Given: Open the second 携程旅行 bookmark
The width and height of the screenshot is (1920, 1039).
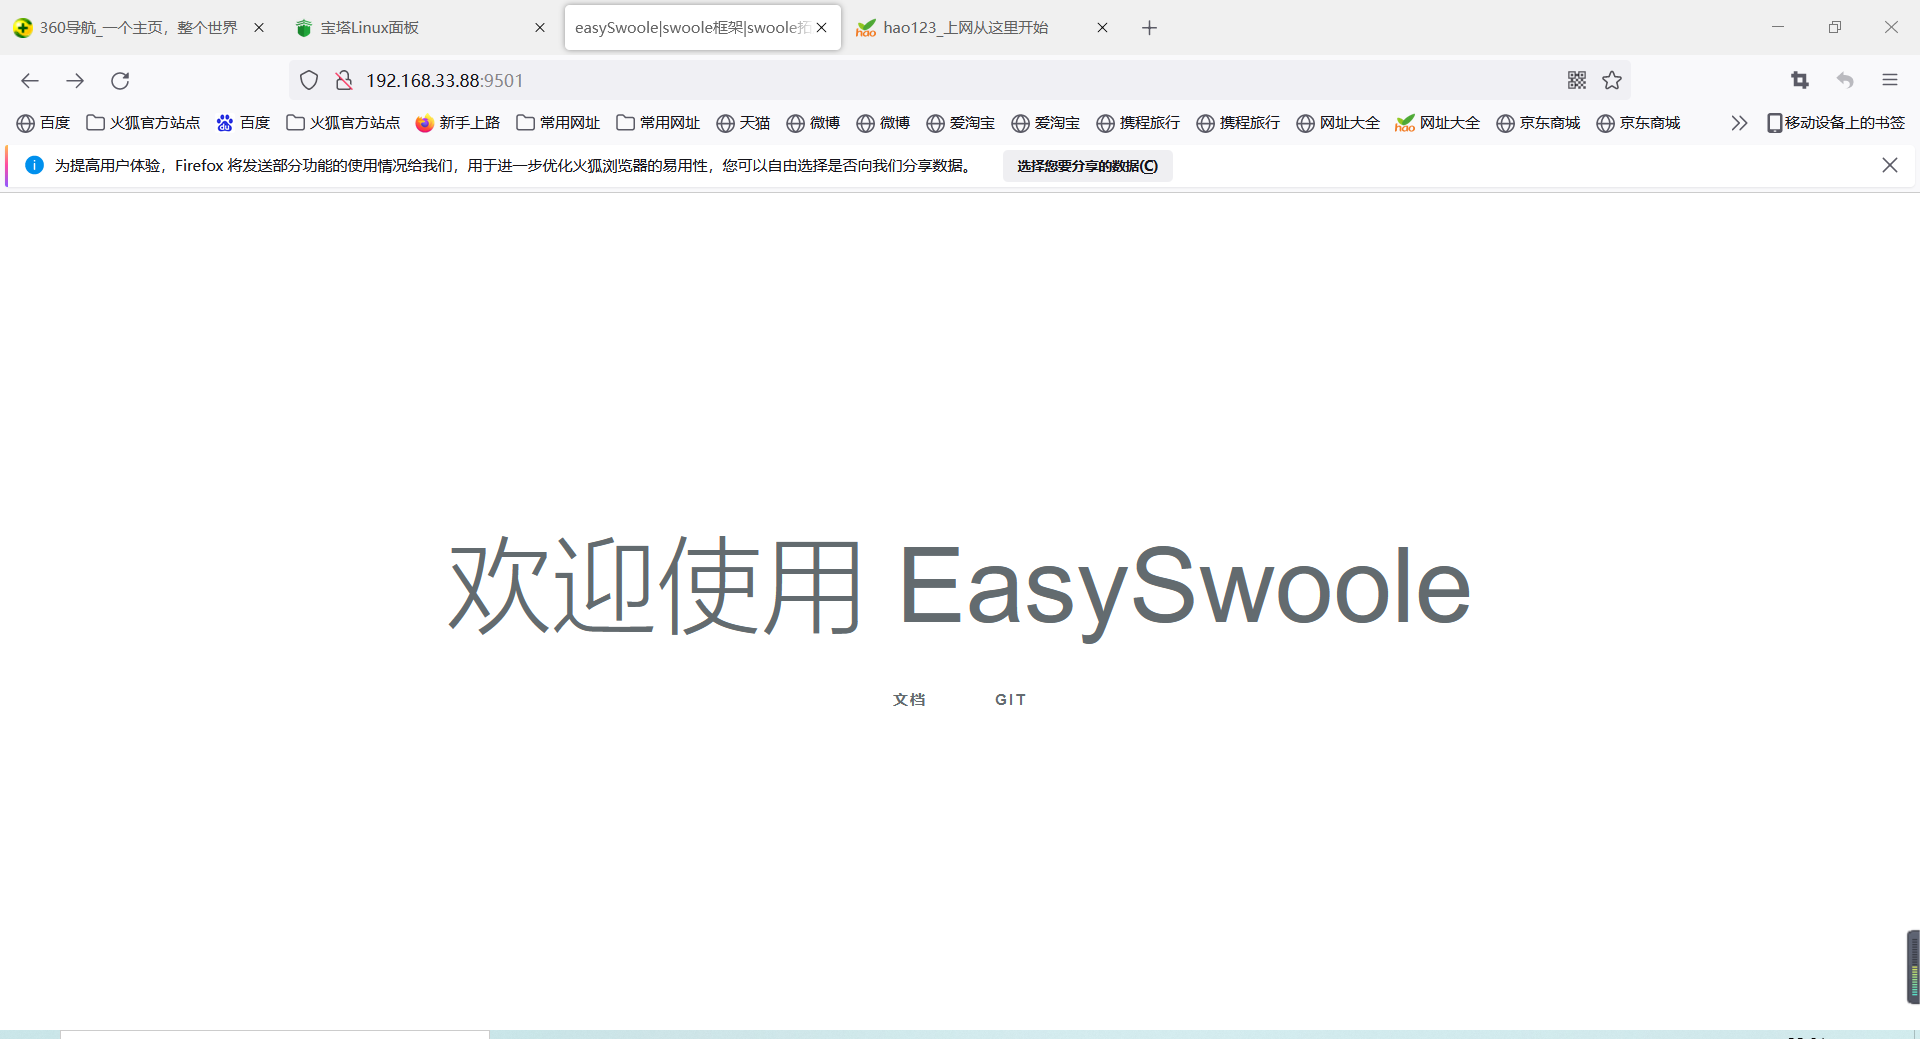Looking at the screenshot, I should point(1238,123).
